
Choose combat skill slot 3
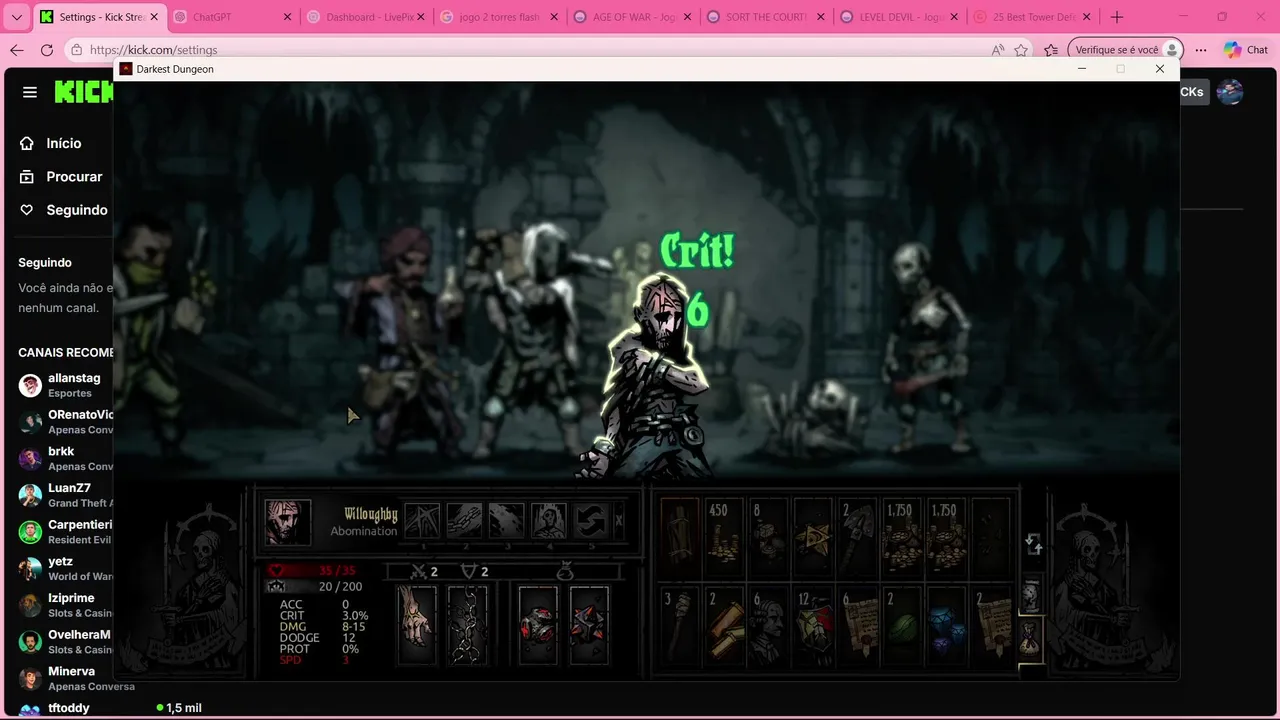pyautogui.click(x=506, y=521)
